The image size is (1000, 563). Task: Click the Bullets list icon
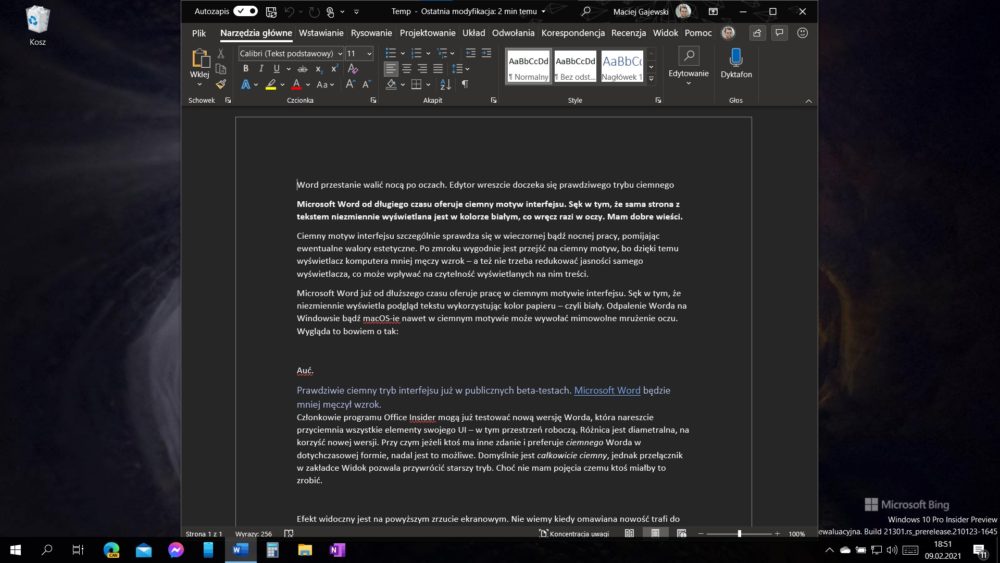point(391,53)
